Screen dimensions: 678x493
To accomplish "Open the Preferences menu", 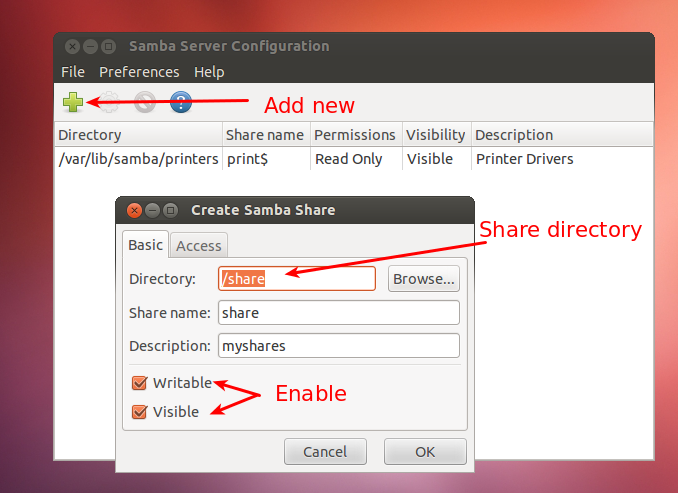I will pos(139,72).
